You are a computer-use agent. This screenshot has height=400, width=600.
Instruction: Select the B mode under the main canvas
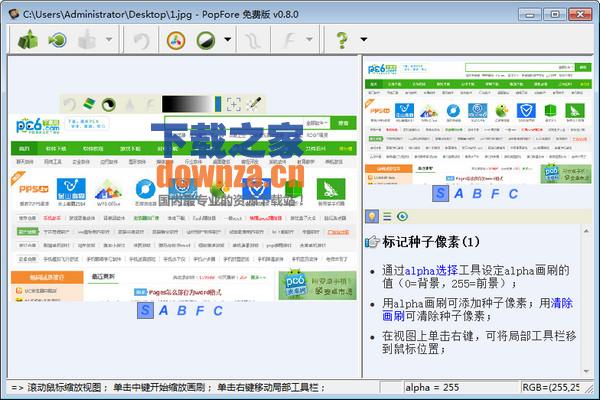click(182, 310)
